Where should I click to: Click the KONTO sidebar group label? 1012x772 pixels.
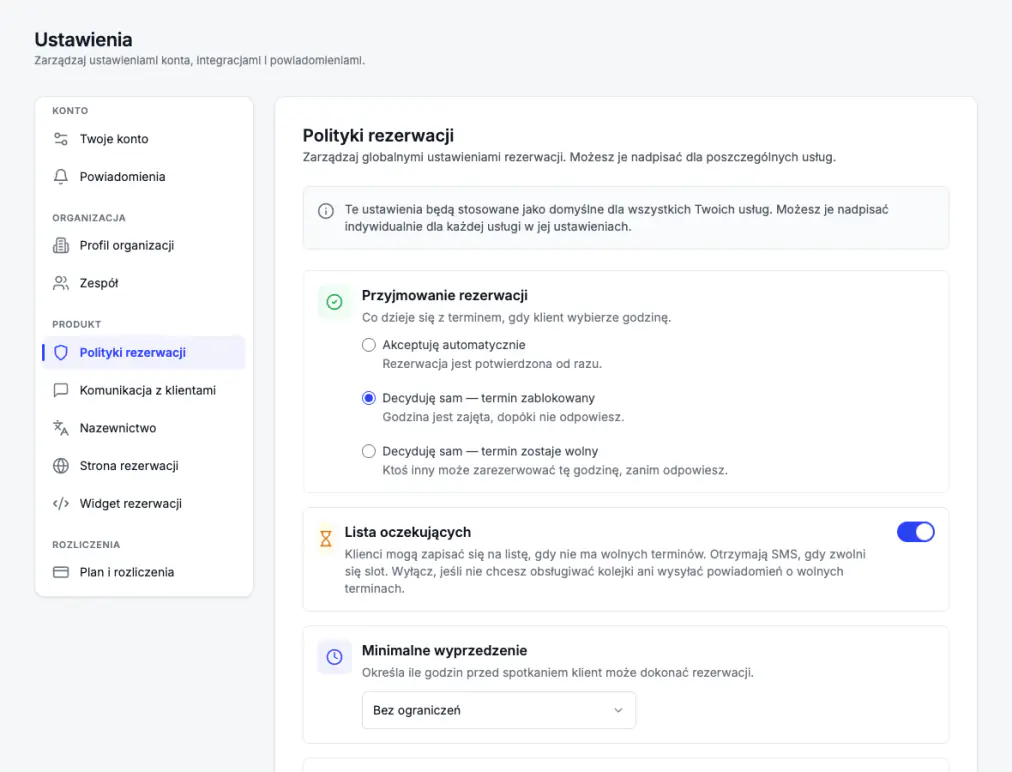tap(70, 110)
